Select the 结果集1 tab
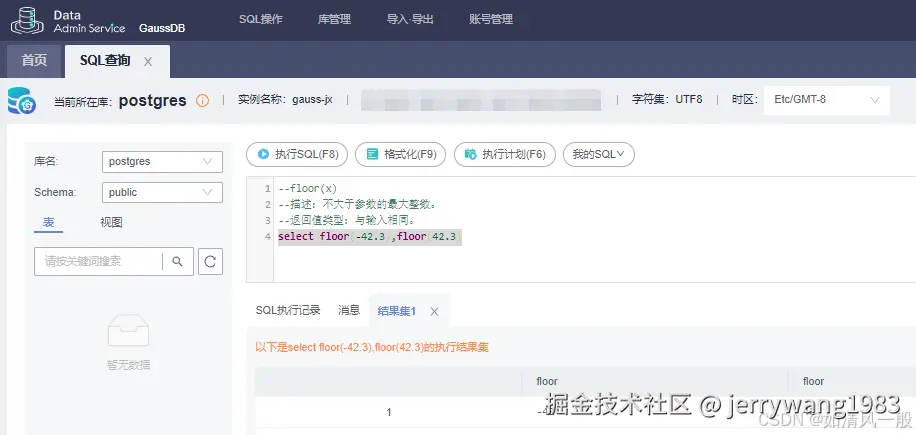This screenshot has width=916, height=435. 397,311
